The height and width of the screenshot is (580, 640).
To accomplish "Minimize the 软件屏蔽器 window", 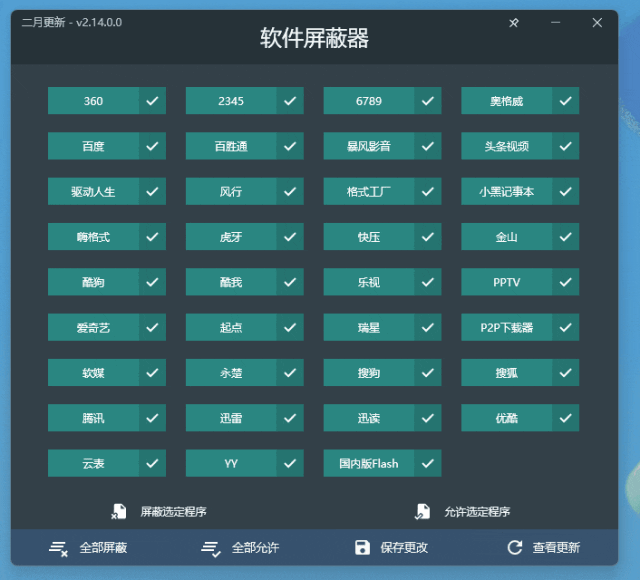I will tap(556, 22).
